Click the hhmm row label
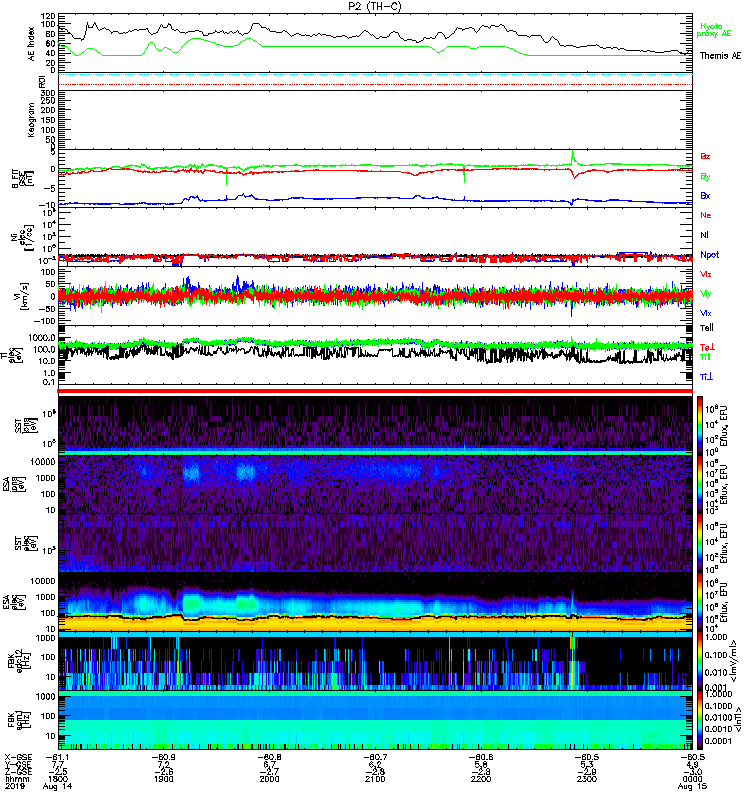 pyautogui.click(x=15, y=779)
